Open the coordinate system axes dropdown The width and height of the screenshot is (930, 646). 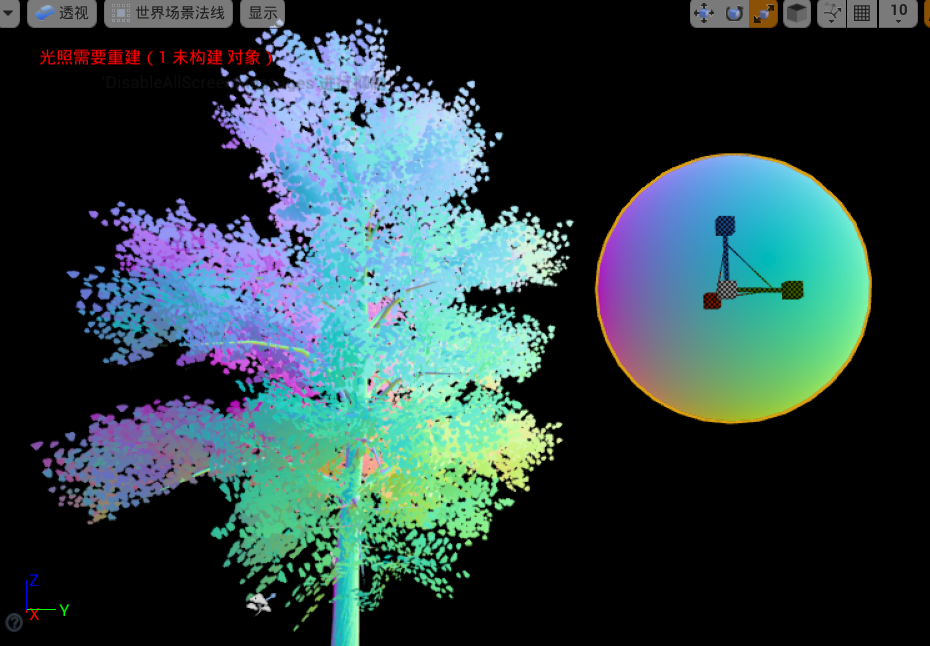coord(832,13)
